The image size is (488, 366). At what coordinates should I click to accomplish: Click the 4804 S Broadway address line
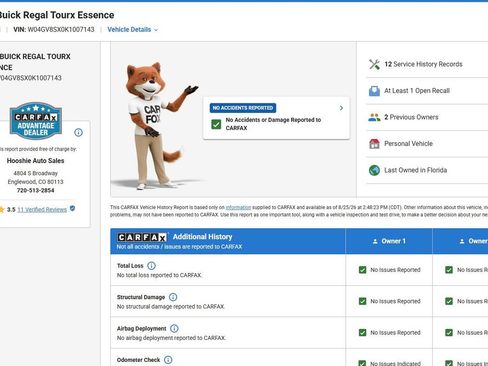click(36, 173)
